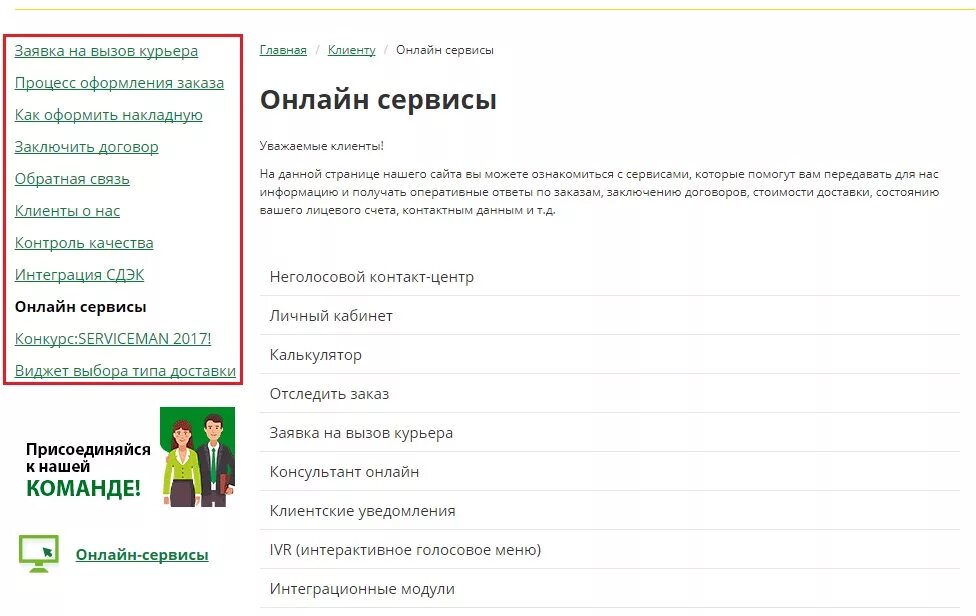
Task: Open the 'Процесс оформления заказа' page
Action: click(119, 83)
